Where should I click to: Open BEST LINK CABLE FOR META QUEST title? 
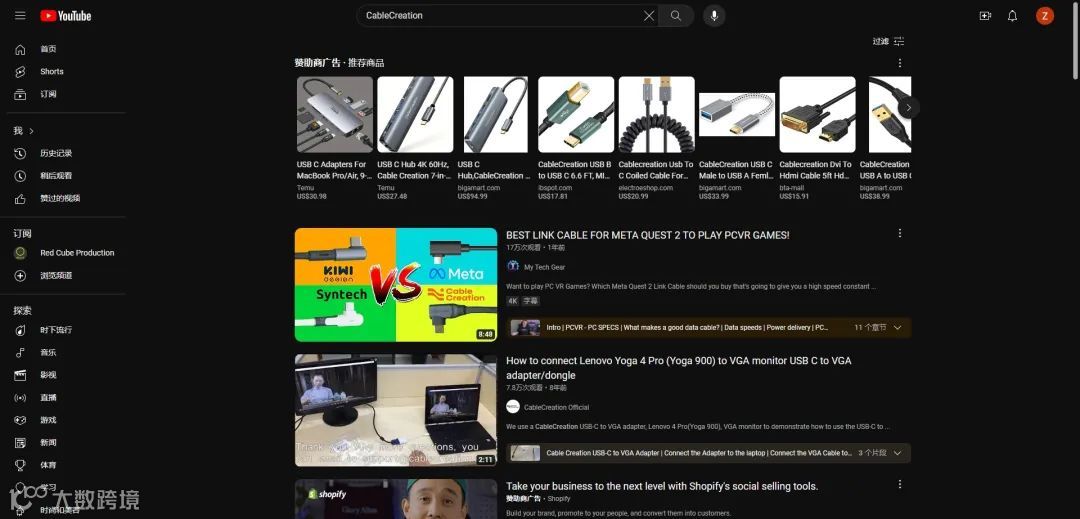pyautogui.click(x=647, y=235)
